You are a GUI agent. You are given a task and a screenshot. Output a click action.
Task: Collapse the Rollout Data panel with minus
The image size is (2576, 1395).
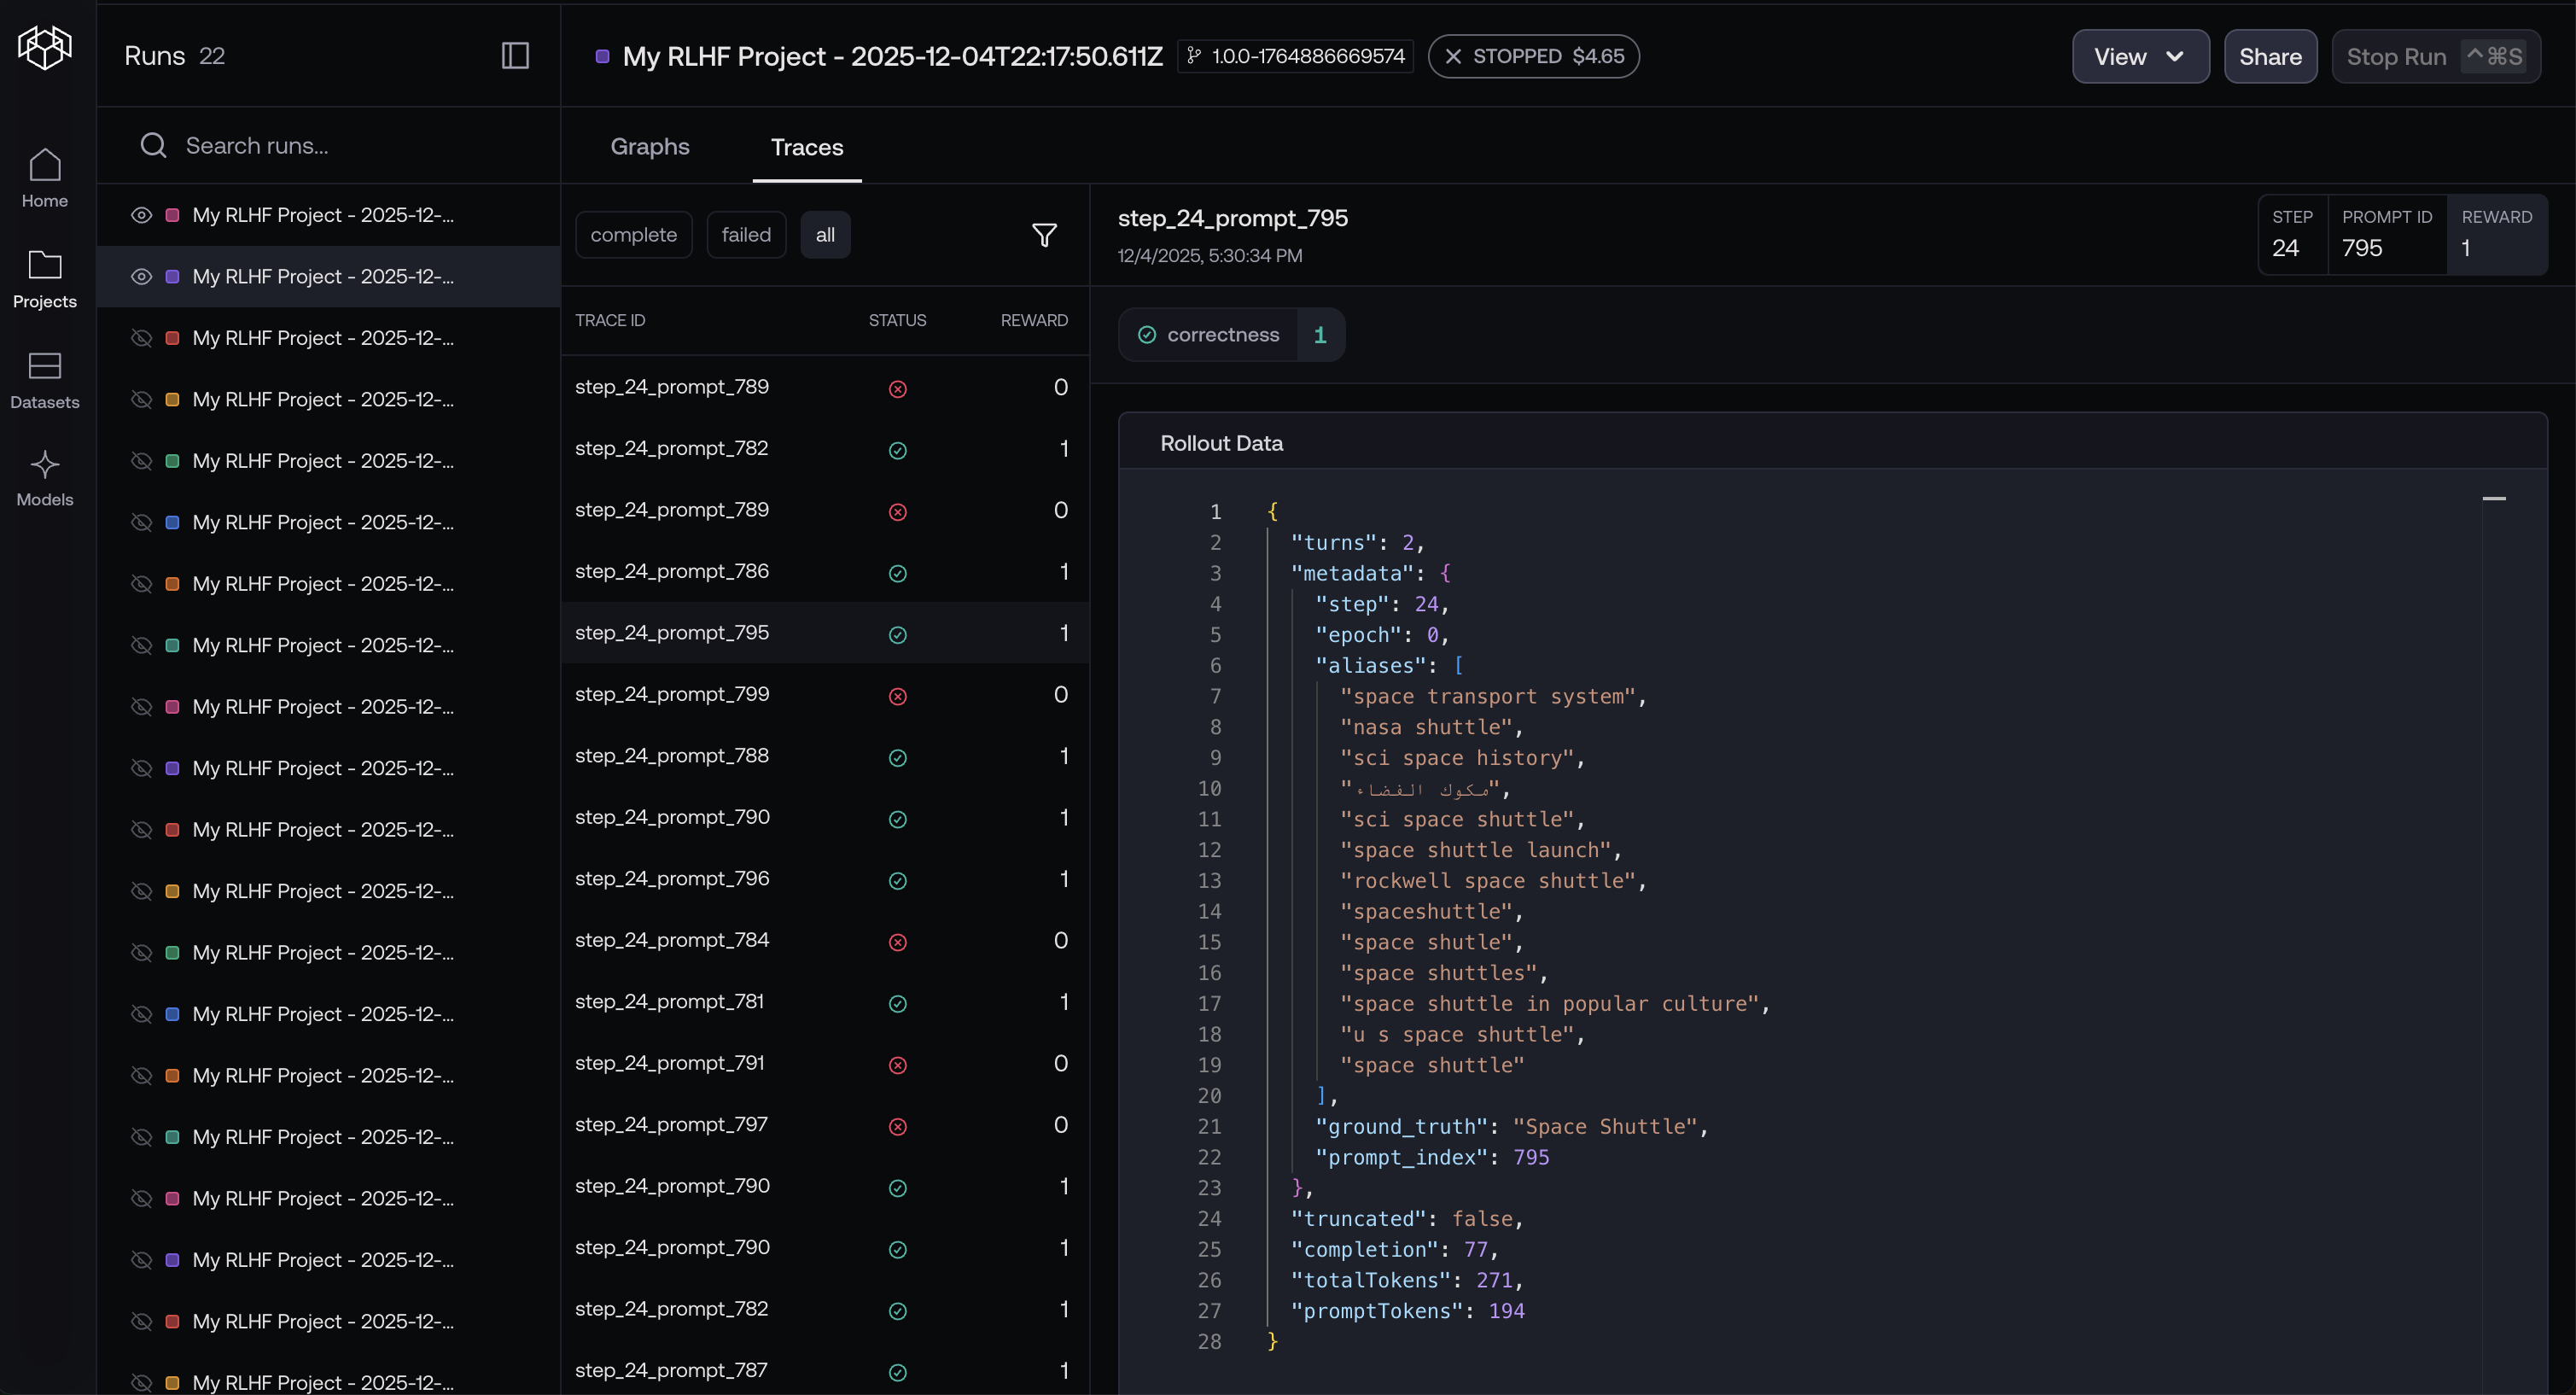point(2493,498)
